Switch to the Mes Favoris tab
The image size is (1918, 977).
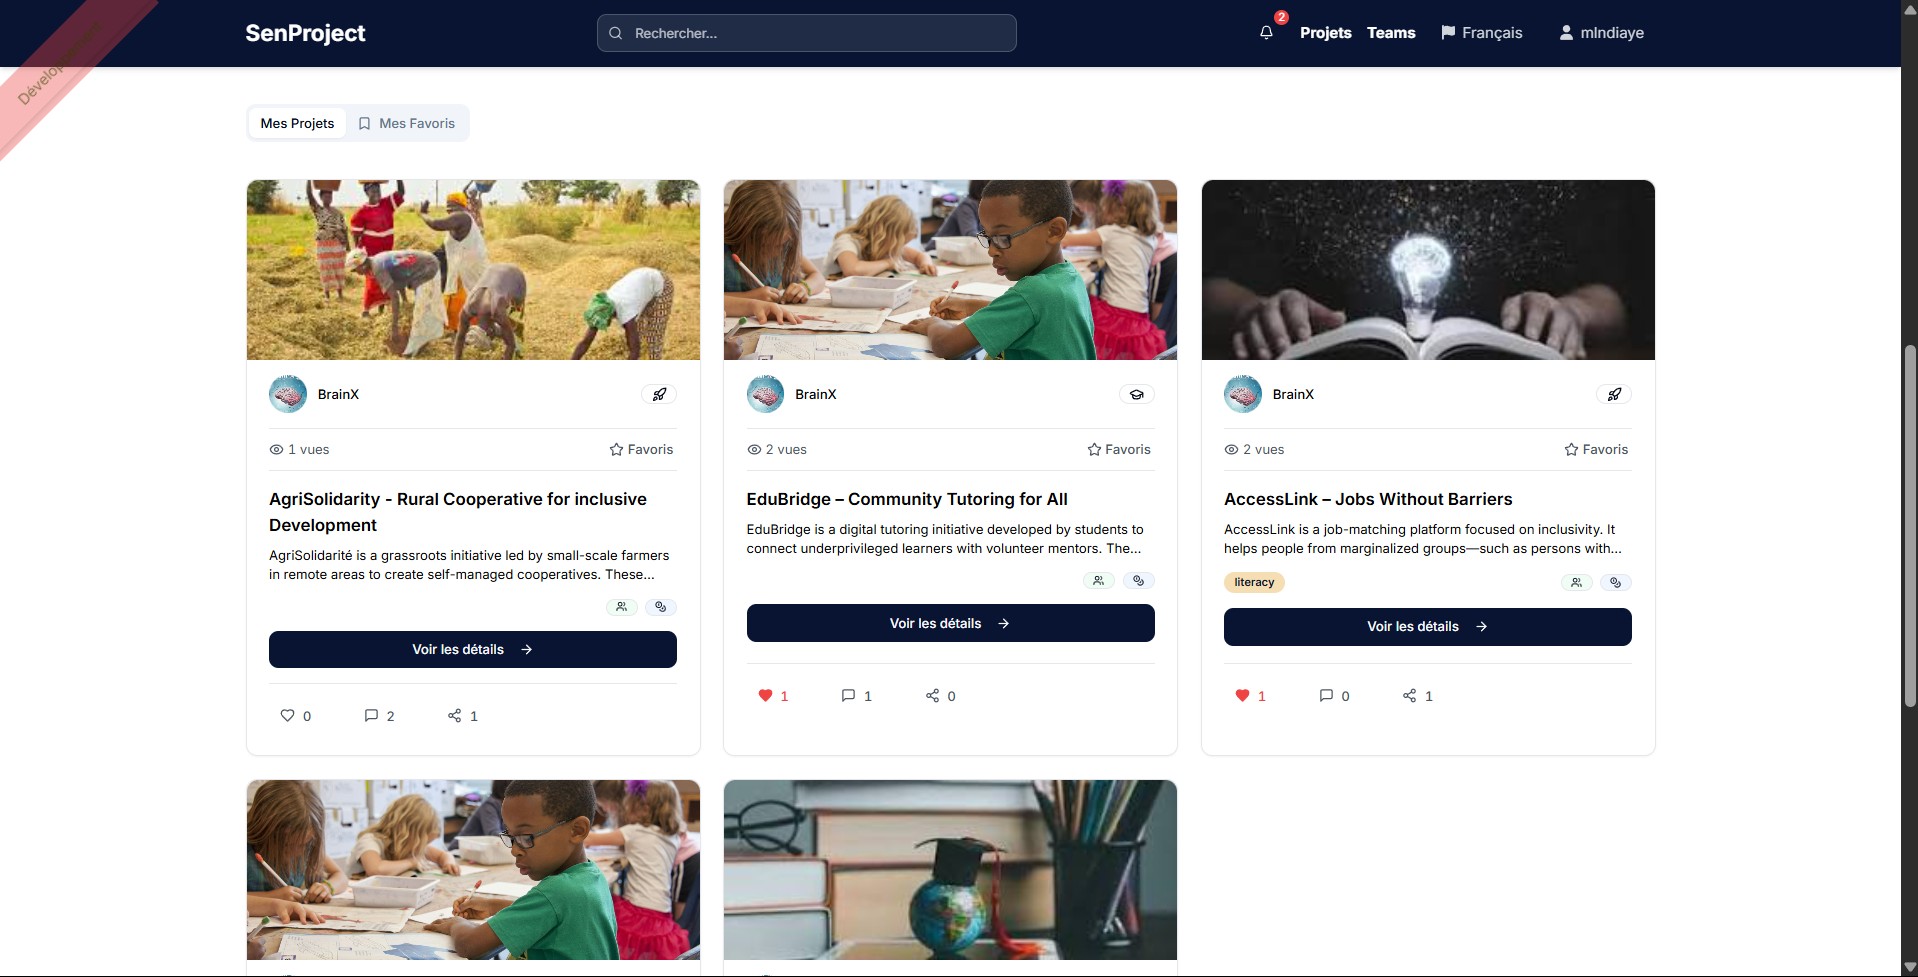(407, 123)
